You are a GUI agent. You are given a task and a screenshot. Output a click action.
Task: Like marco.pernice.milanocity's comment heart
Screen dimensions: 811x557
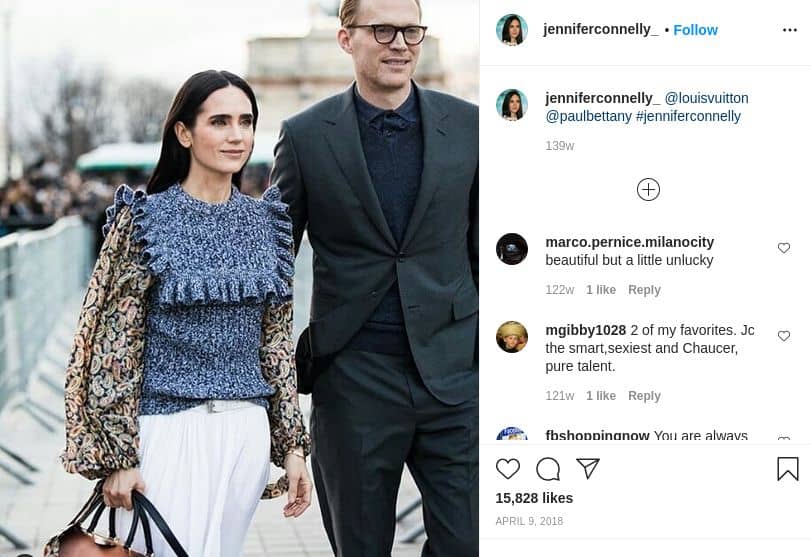(784, 248)
